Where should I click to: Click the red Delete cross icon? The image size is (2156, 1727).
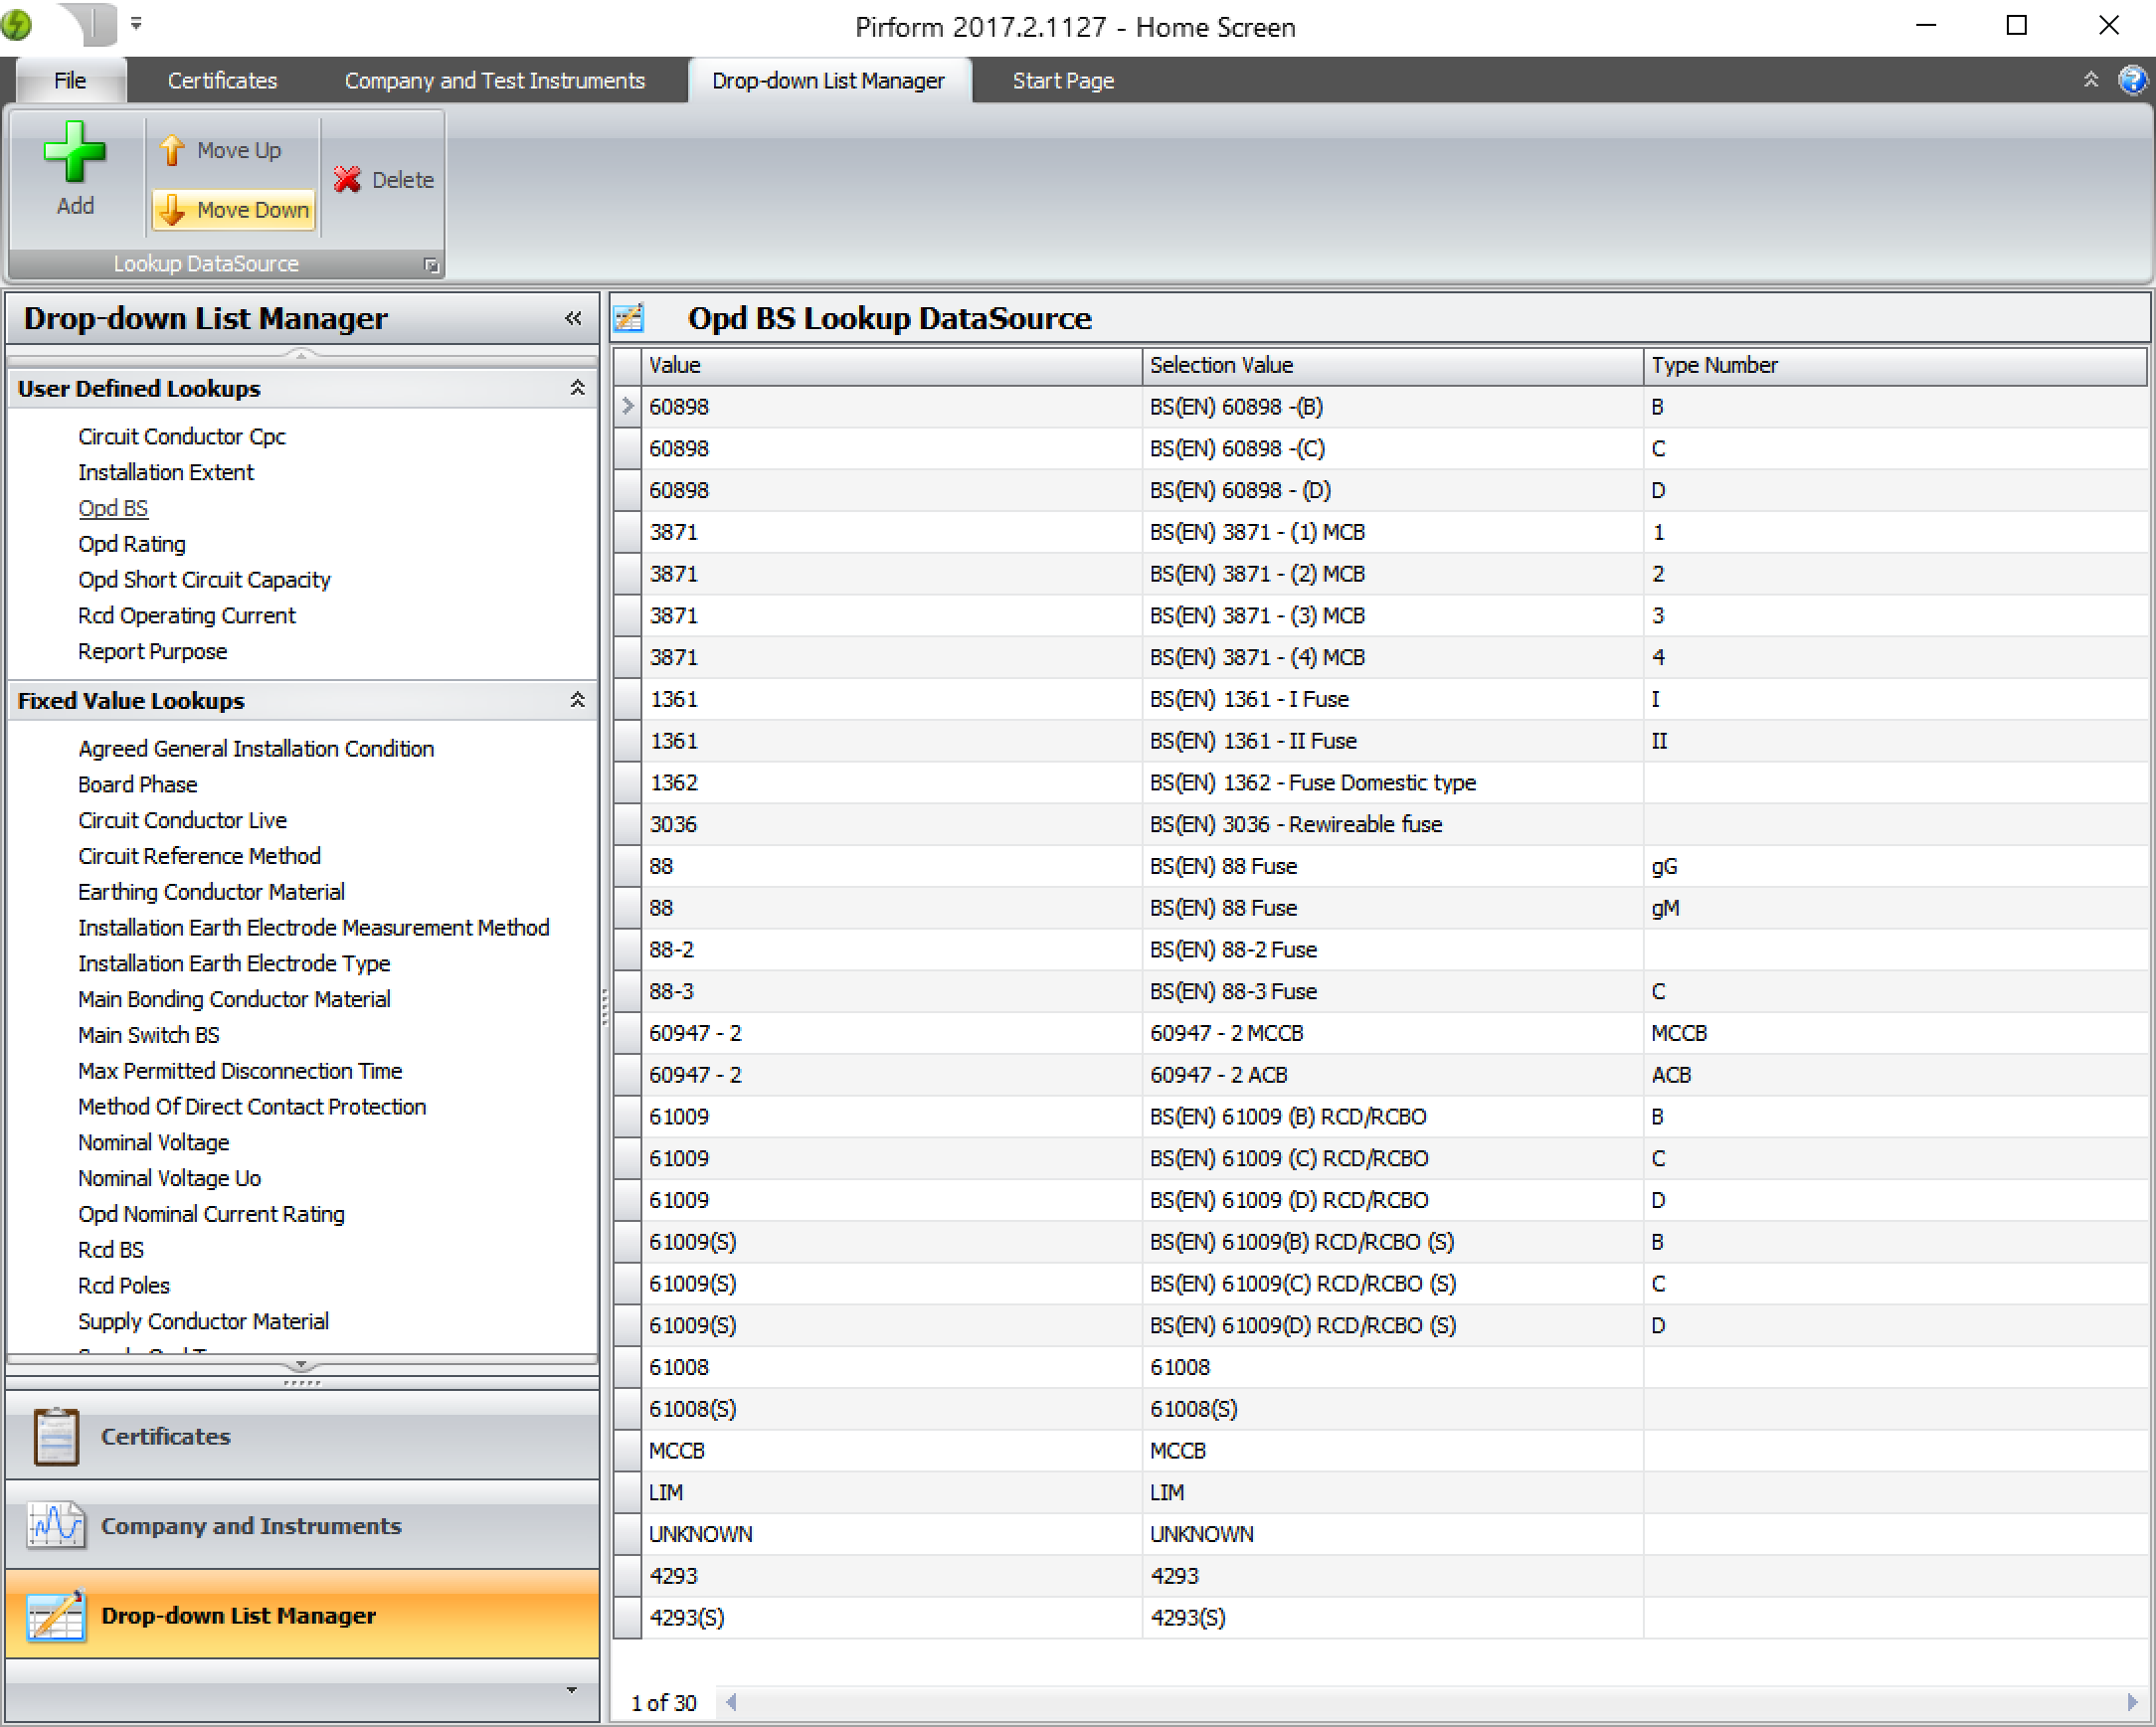click(x=347, y=180)
